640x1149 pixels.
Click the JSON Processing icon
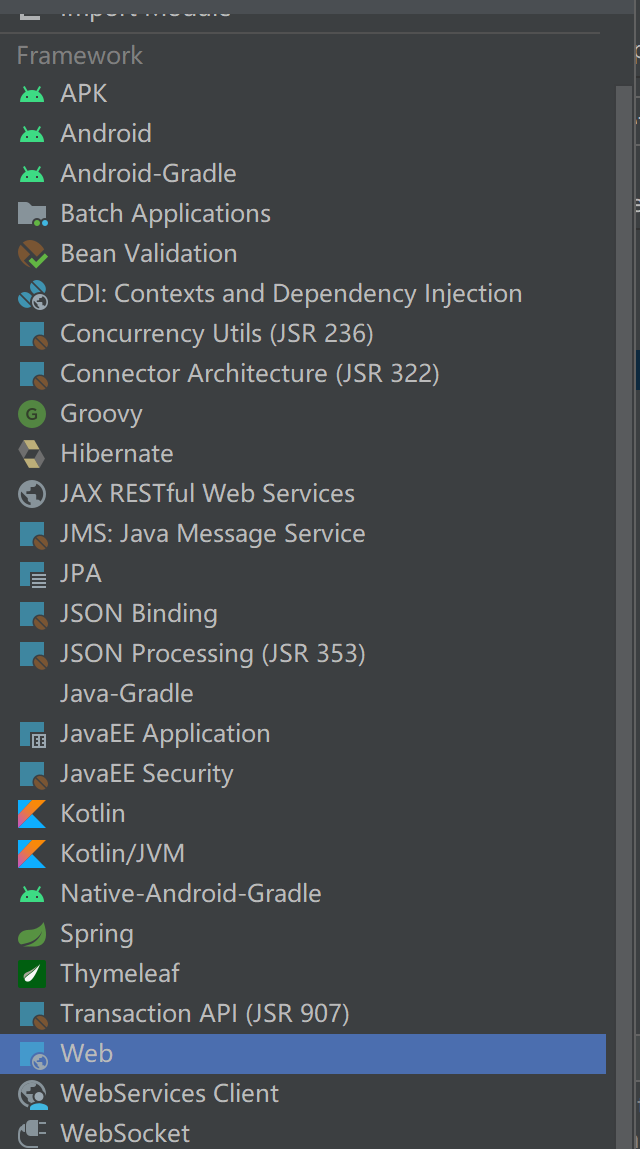click(x=33, y=654)
